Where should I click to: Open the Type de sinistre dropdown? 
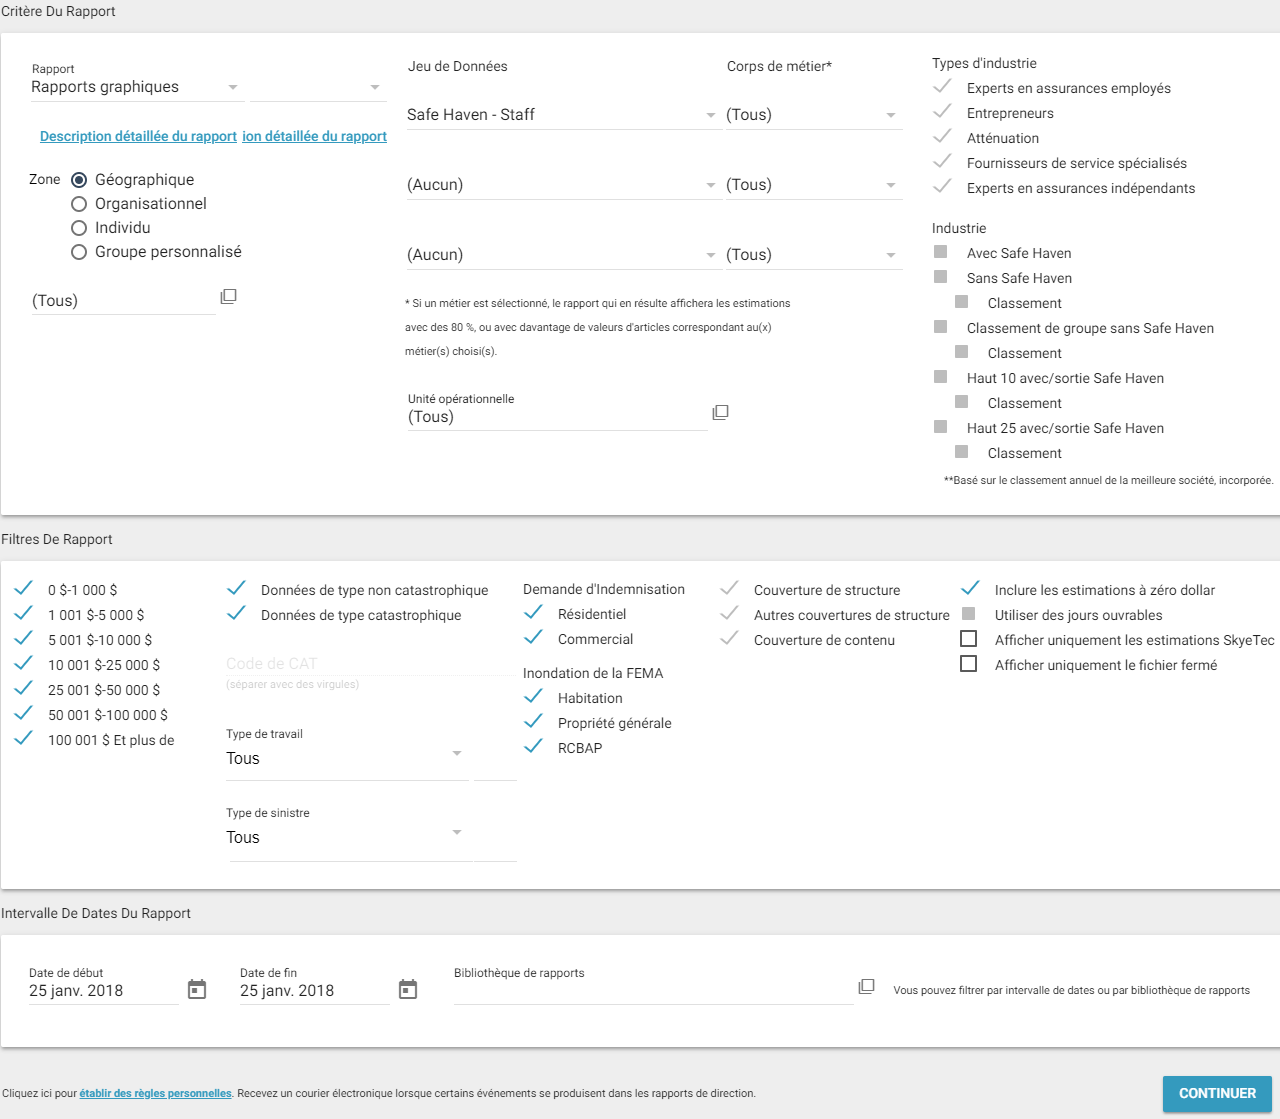pos(457,833)
